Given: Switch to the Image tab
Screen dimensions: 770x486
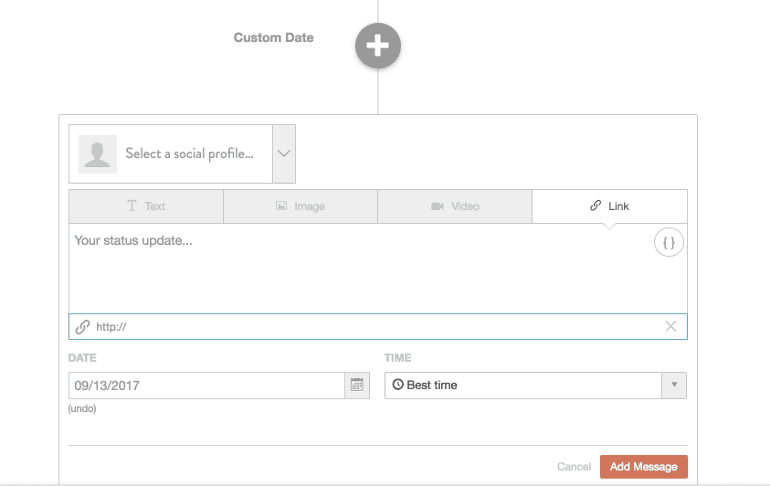Looking at the screenshot, I should [x=300, y=206].
